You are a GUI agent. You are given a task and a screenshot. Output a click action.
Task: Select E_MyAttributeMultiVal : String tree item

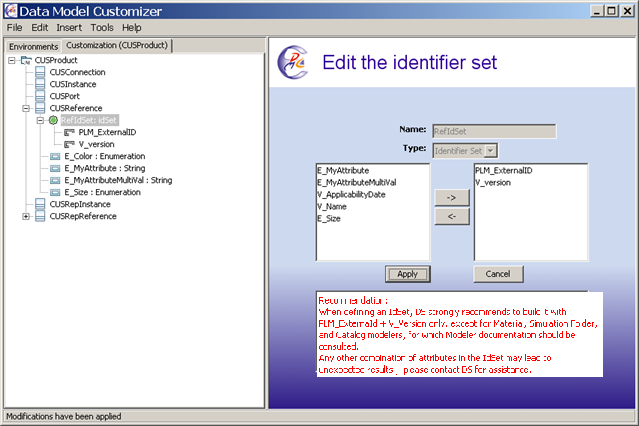pos(118,180)
